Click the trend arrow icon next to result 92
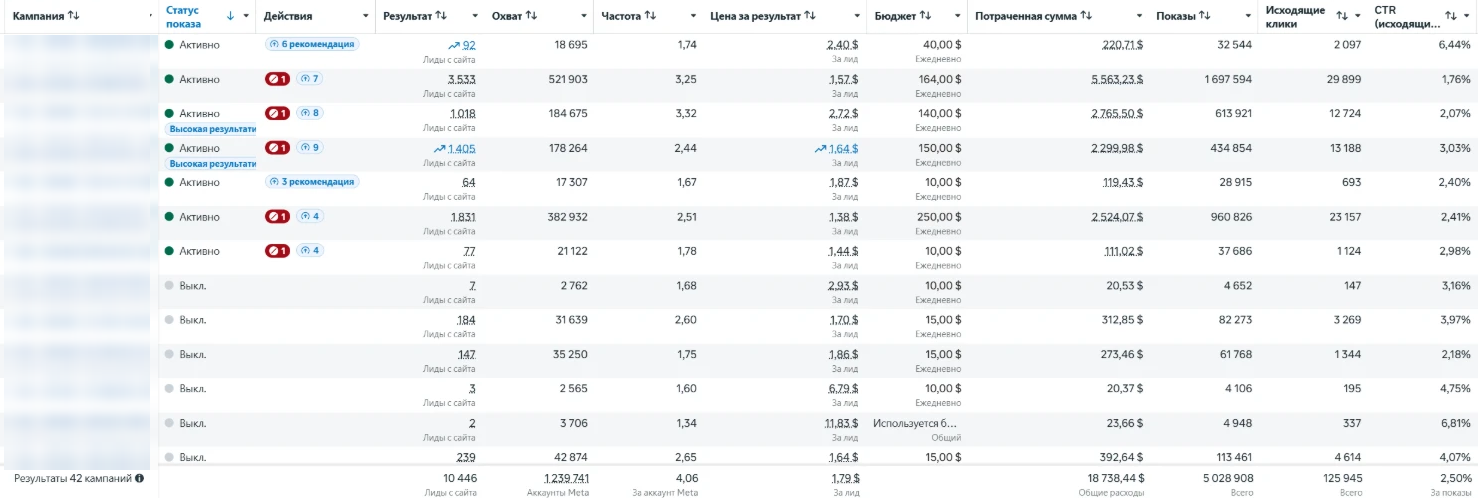Screen dimensions: 1478x498 (x=455, y=45)
